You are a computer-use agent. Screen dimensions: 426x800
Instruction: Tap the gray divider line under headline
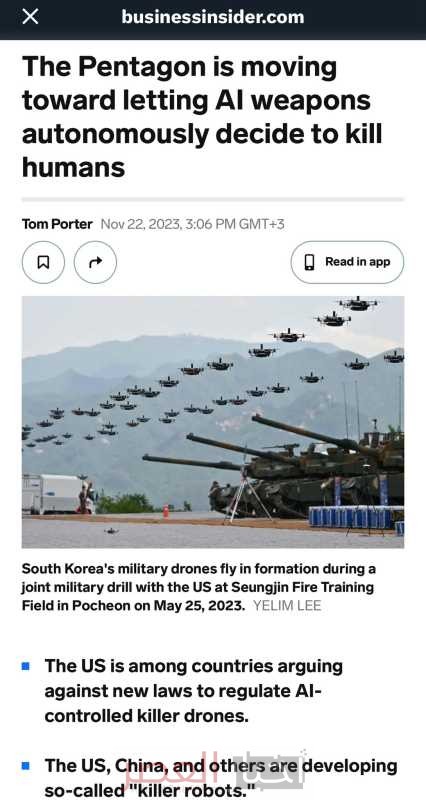213,199
